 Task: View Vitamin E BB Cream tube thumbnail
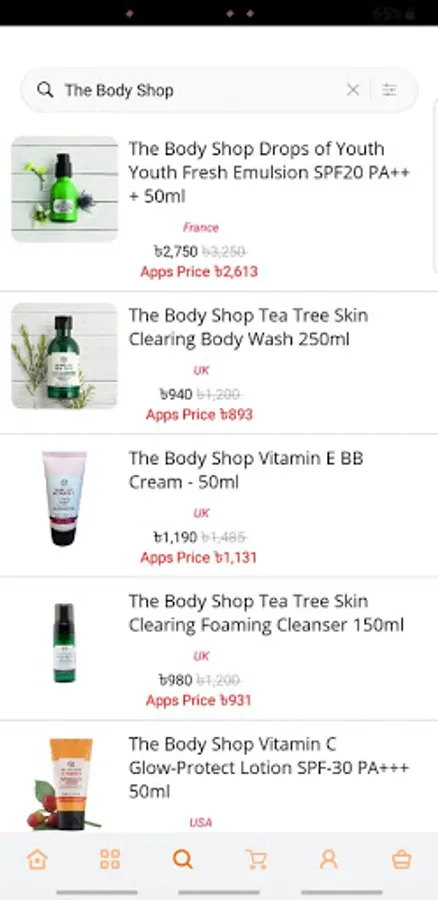64,498
